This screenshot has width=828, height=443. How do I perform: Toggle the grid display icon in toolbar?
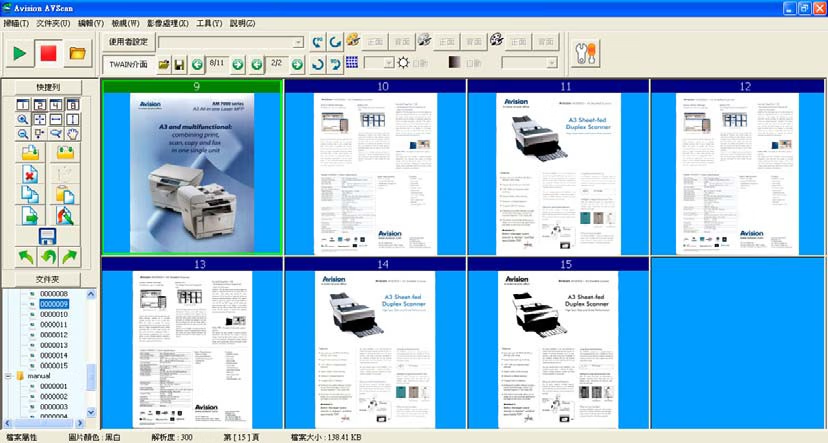click(x=352, y=63)
